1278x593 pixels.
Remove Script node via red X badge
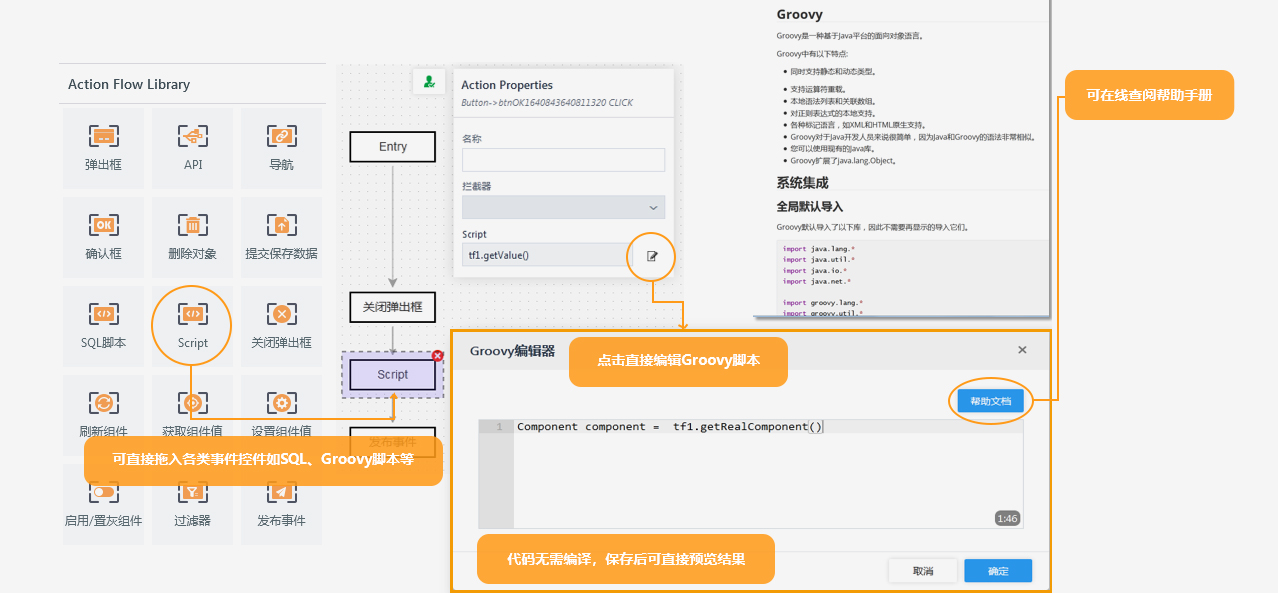tap(437, 355)
